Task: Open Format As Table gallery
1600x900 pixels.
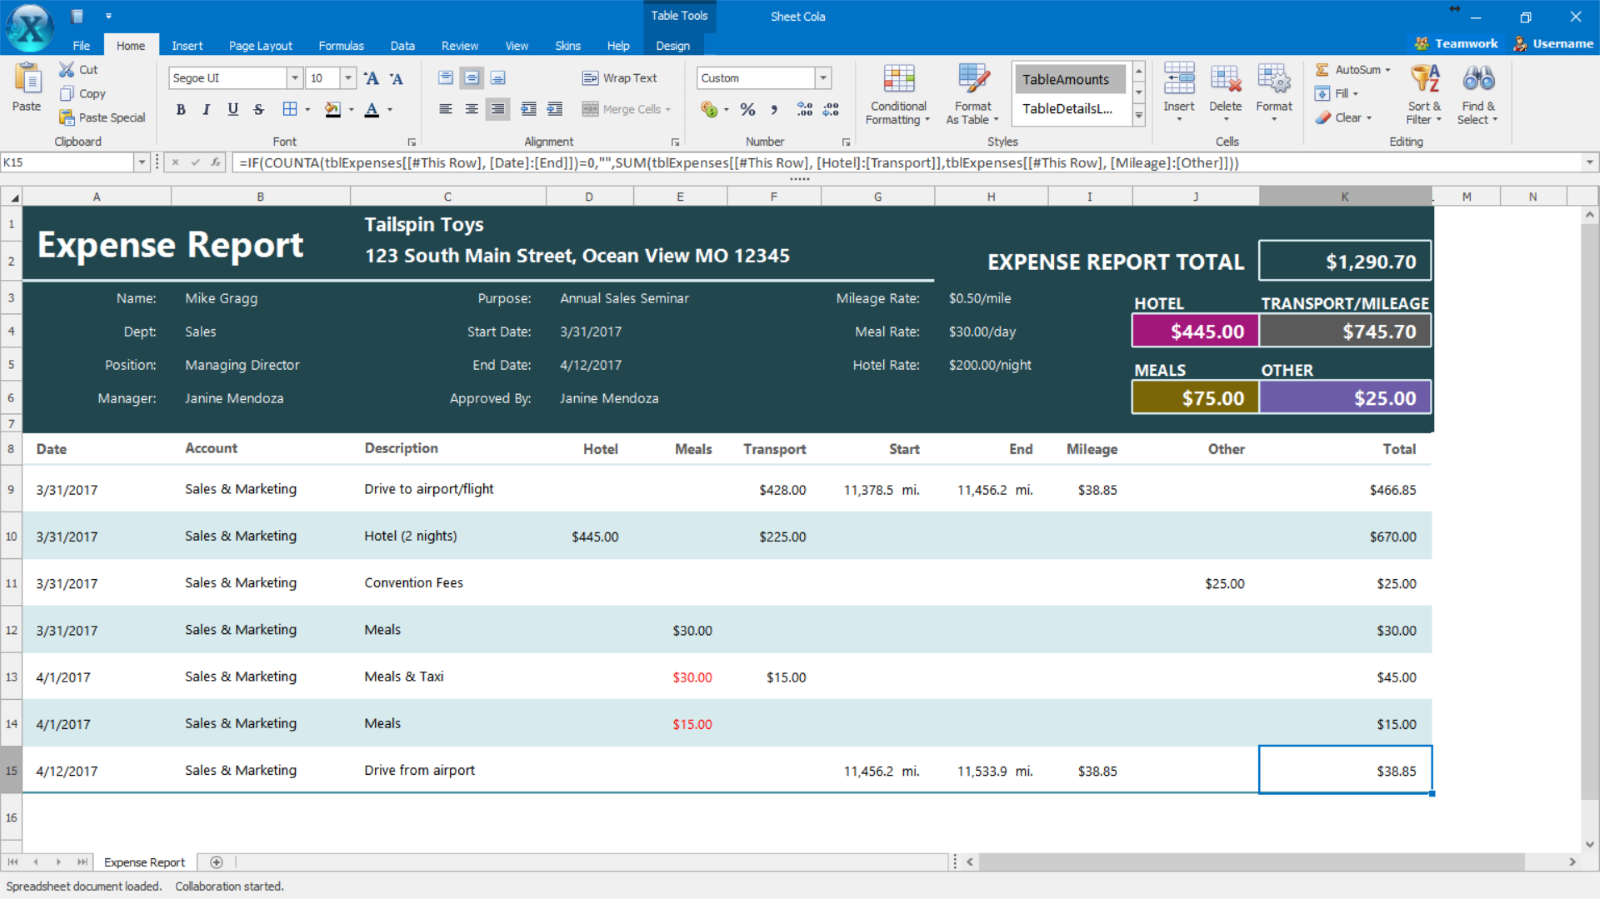Action: (x=972, y=94)
